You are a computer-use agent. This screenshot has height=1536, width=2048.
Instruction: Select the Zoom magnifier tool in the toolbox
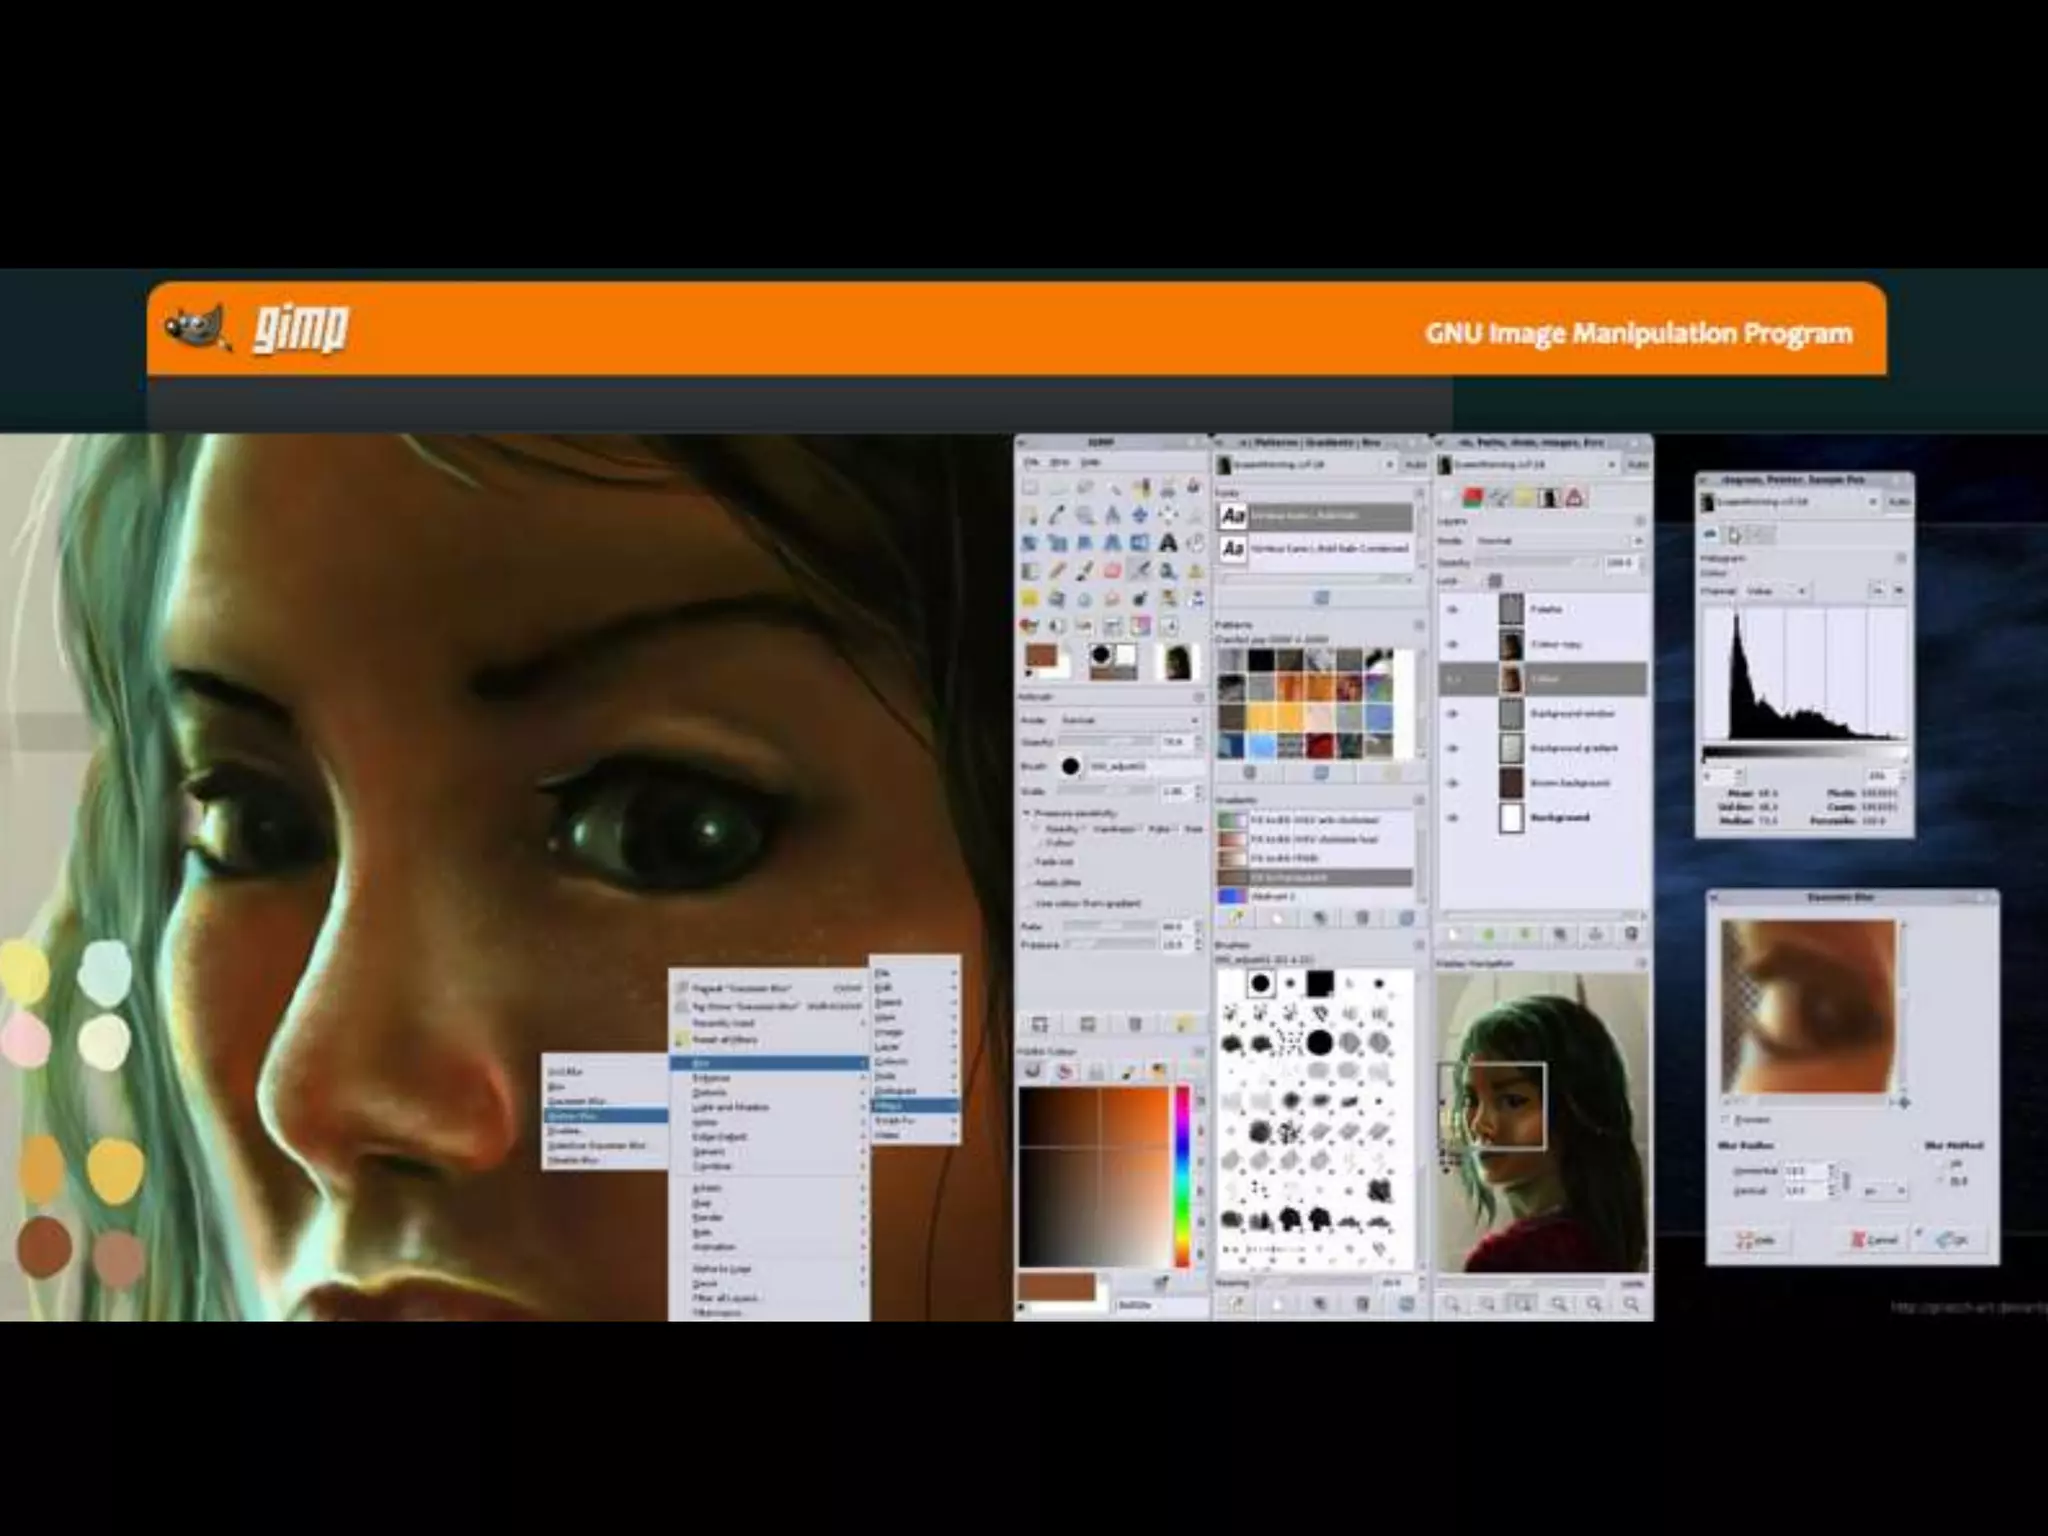[1084, 515]
